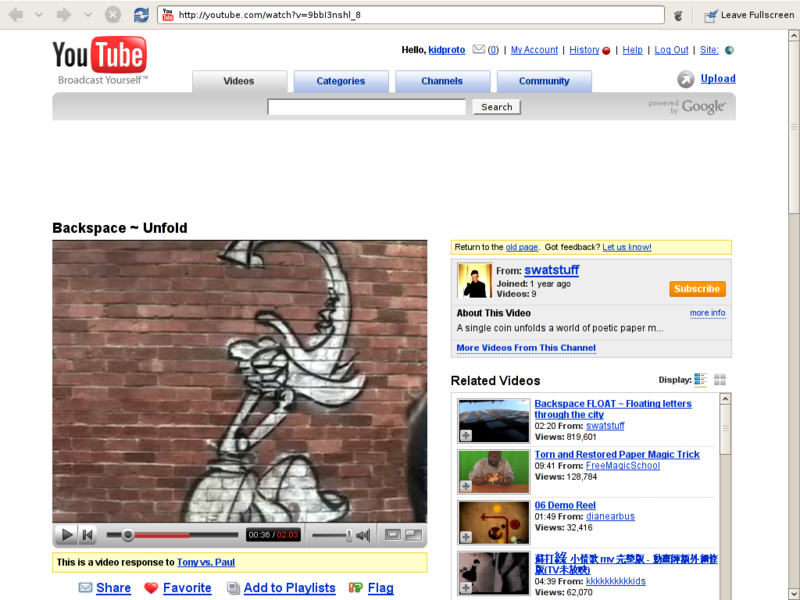The height and width of the screenshot is (600, 800).
Task: Add Backspace FLOAT to the queue with the plus icon
Action: 466,435
